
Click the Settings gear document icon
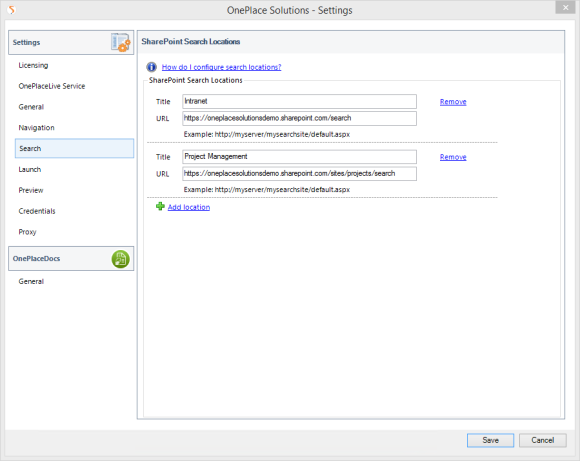(121, 43)
